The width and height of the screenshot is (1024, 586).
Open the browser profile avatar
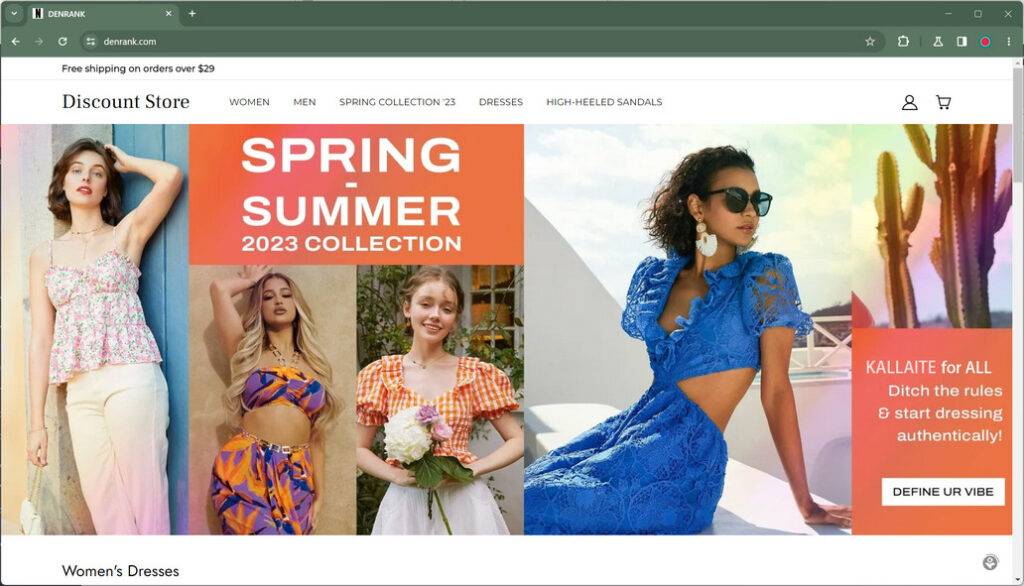click(x=985, y=41)
